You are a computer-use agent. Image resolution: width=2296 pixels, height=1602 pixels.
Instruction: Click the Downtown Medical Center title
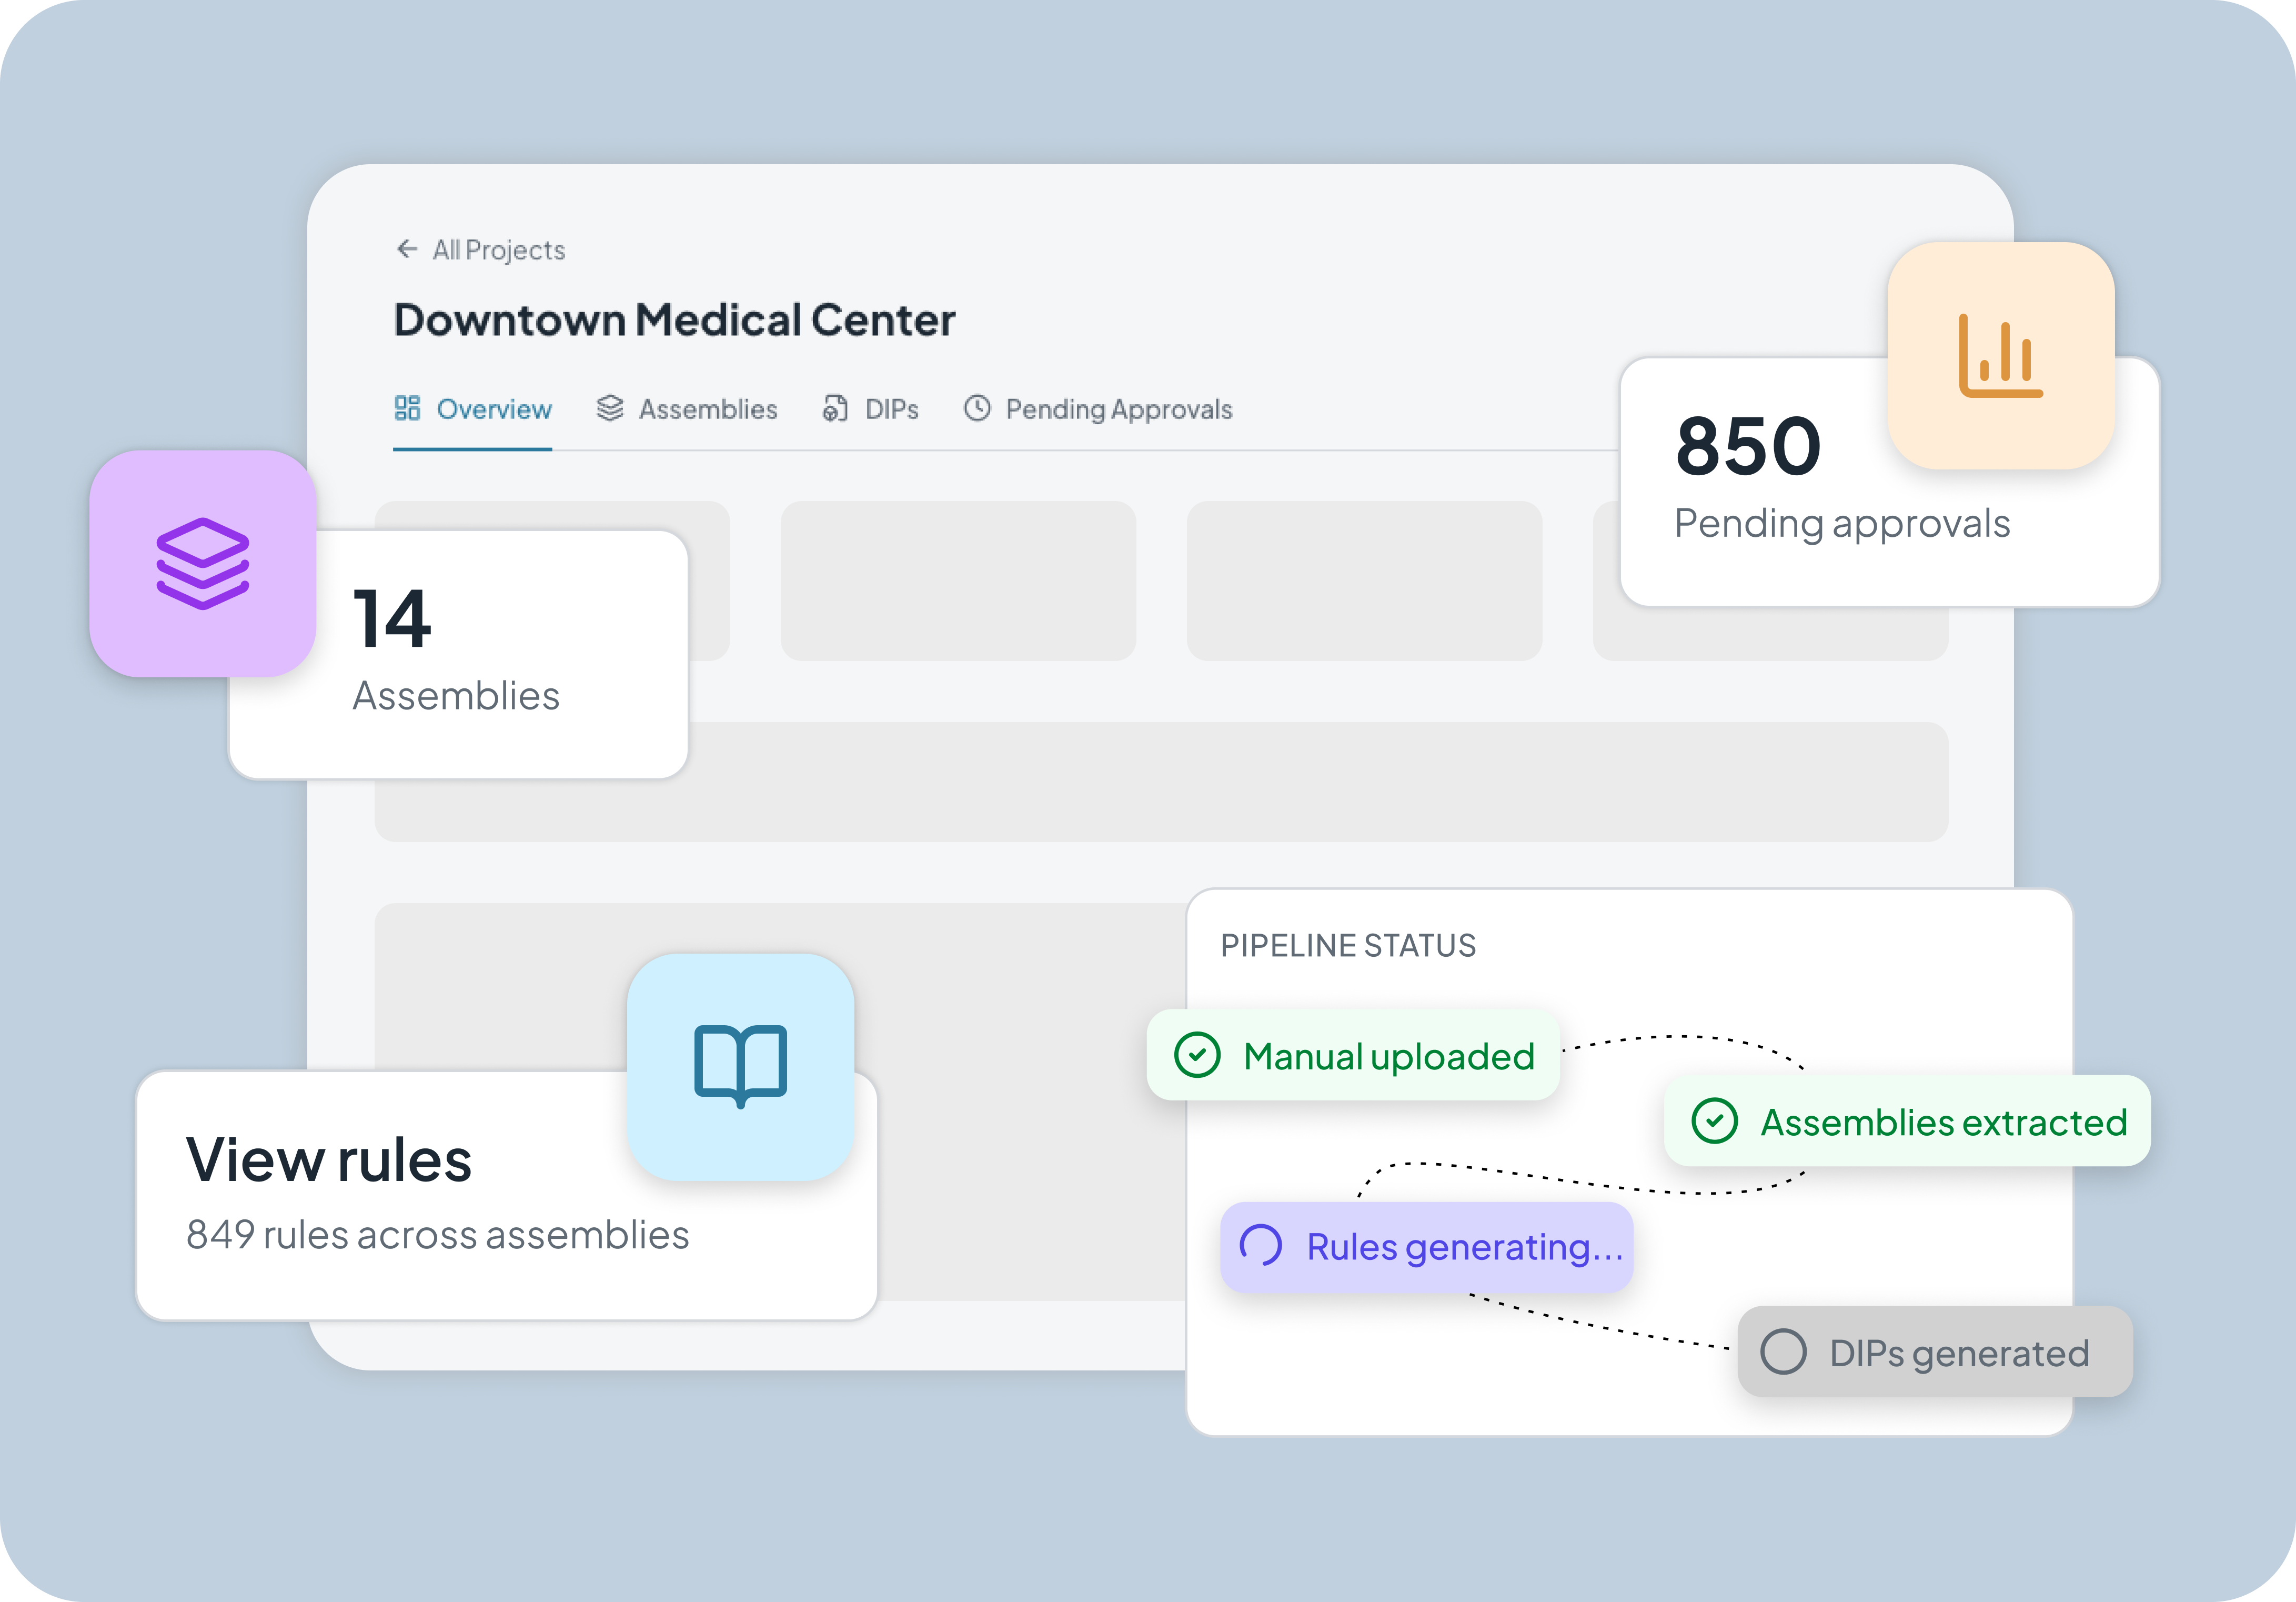674,320
